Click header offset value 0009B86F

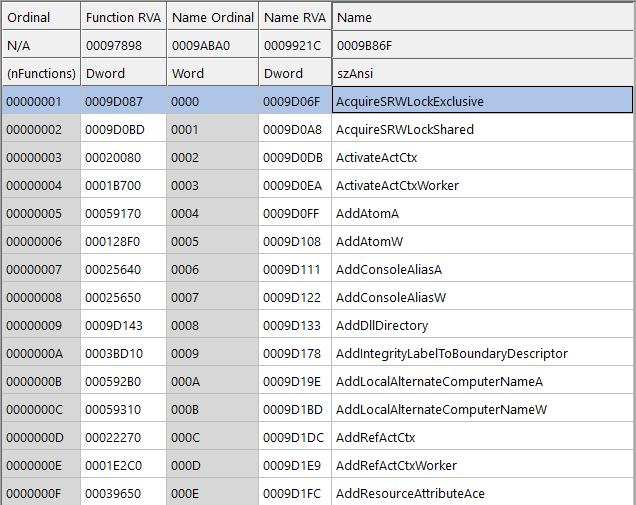(482, 45)
